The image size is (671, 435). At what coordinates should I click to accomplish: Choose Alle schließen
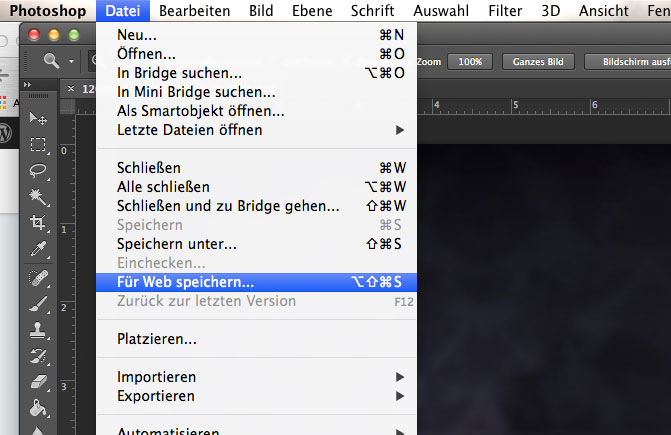(256, 187)
